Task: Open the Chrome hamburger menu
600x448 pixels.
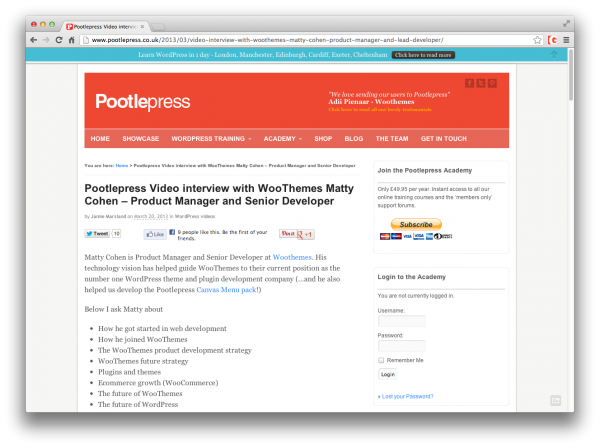Action: coord(566,40)
